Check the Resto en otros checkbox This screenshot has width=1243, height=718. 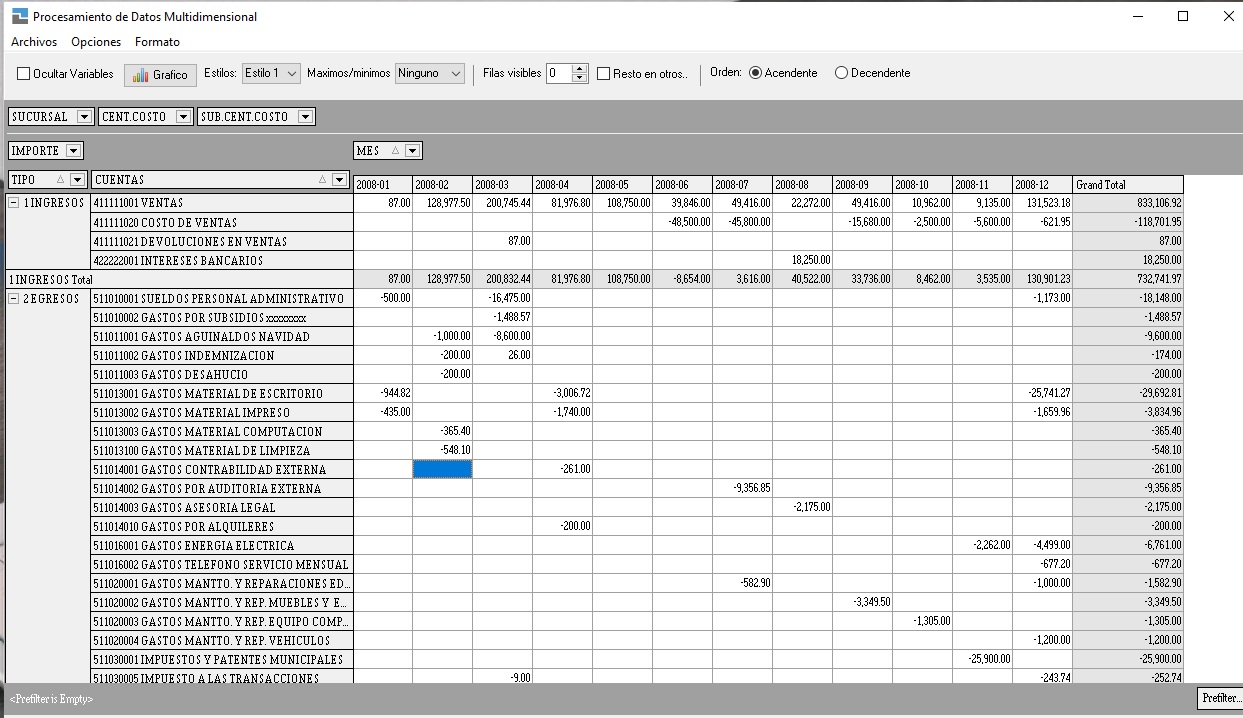[604, 74]
